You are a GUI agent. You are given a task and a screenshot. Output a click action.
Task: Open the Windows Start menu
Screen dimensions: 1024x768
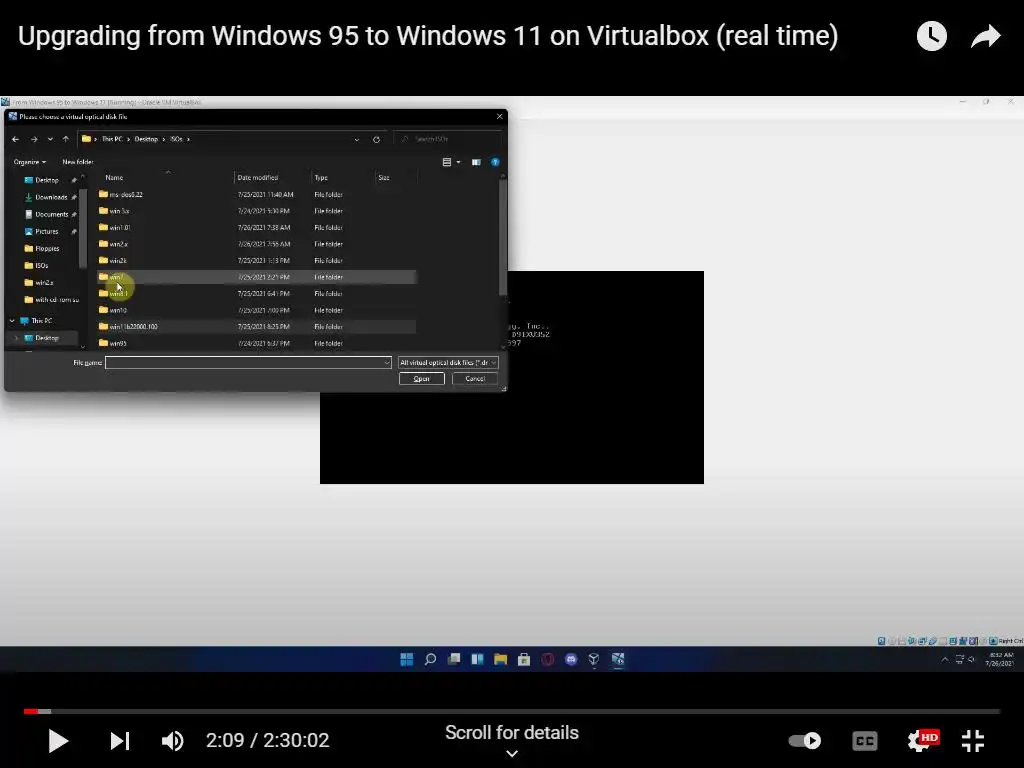click(406, 659)
